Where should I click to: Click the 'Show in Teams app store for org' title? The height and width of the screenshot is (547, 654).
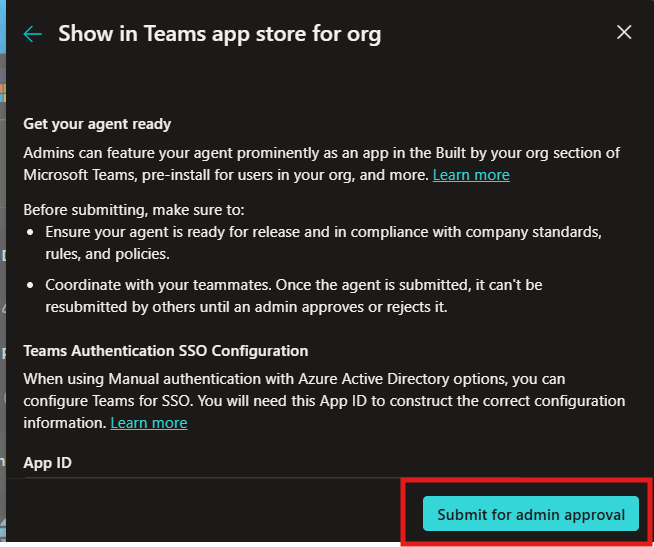point(219,34)
